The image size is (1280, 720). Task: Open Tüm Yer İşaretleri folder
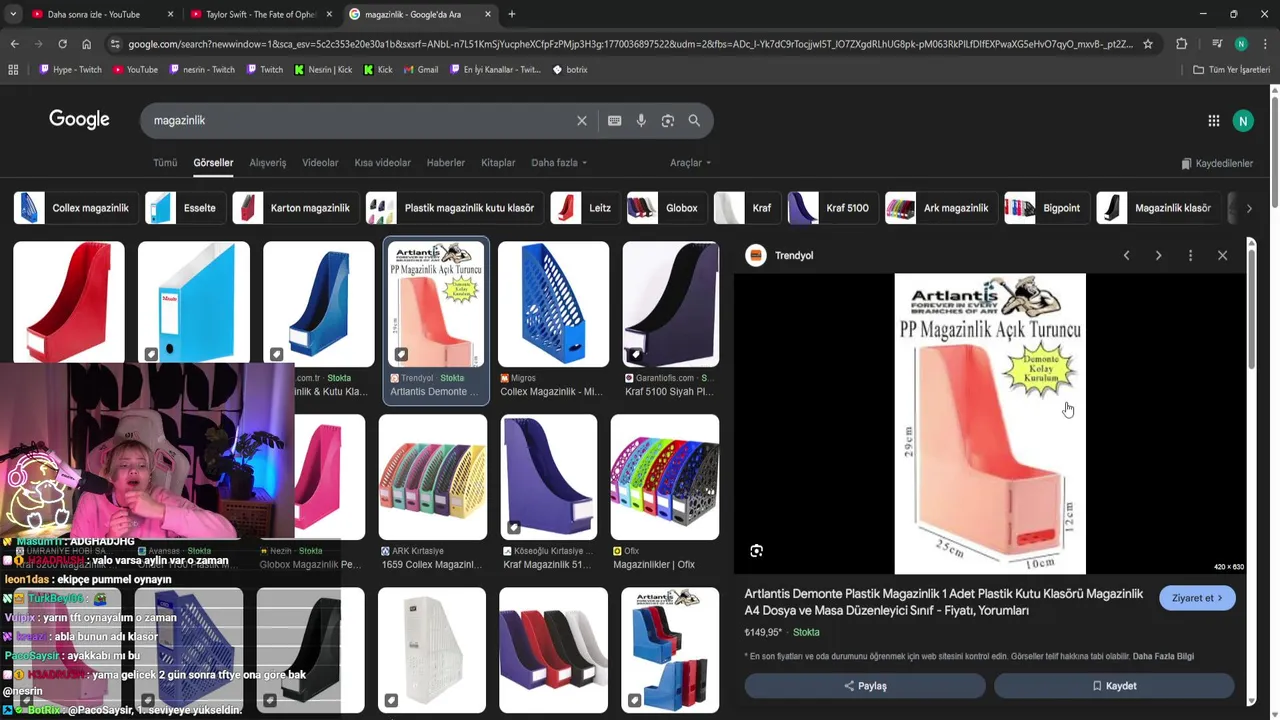[1231, 70]
